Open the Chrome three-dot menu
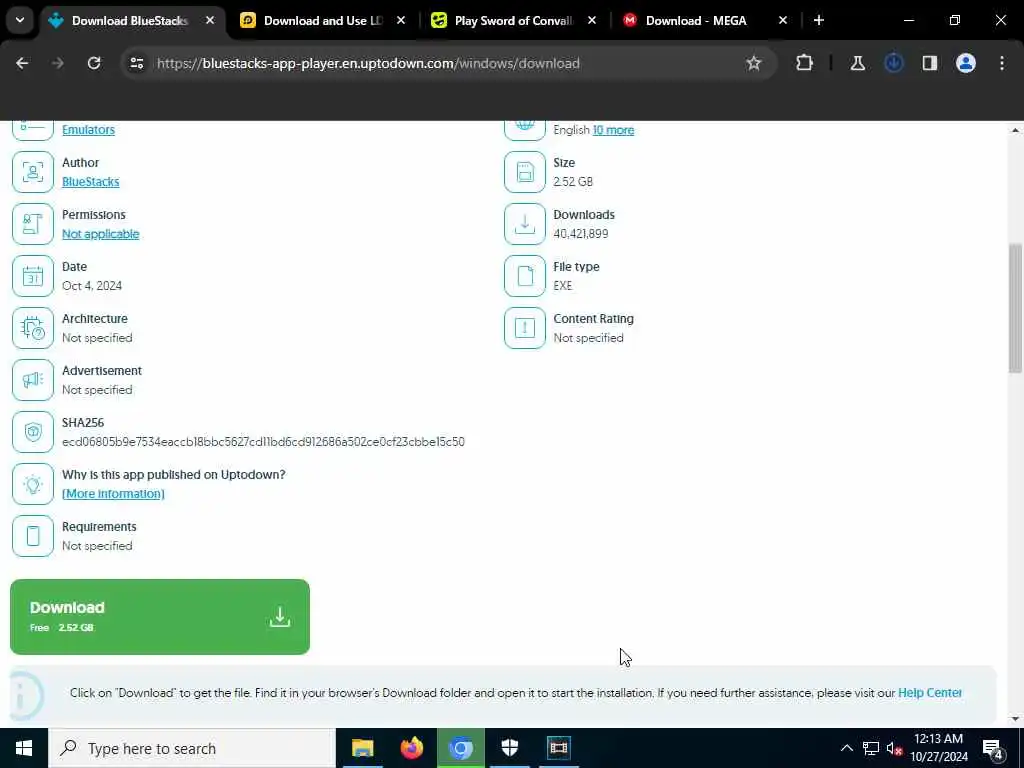Viewport: 1024px width, 768px height. coord(1002,63)
